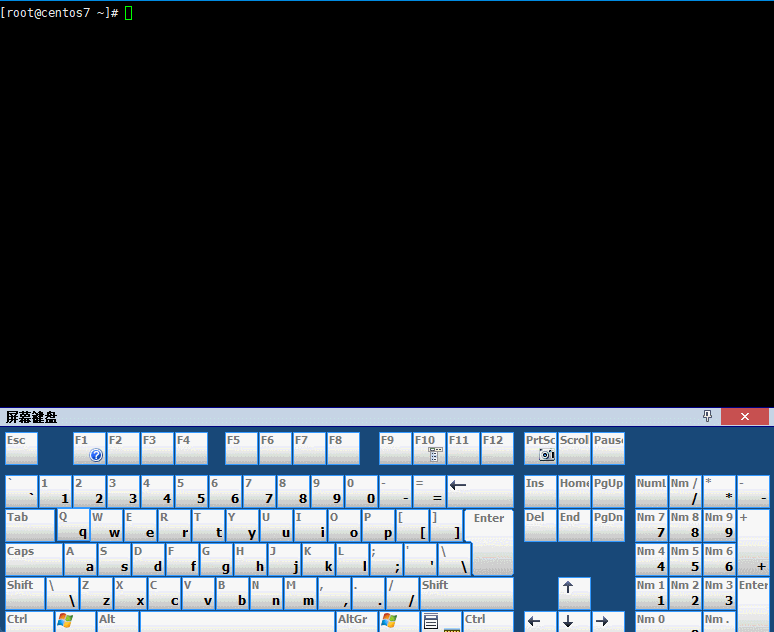Click the Nm 7 numpad key
This screenshot has height=632, width=774.
[x=651, y=525]
